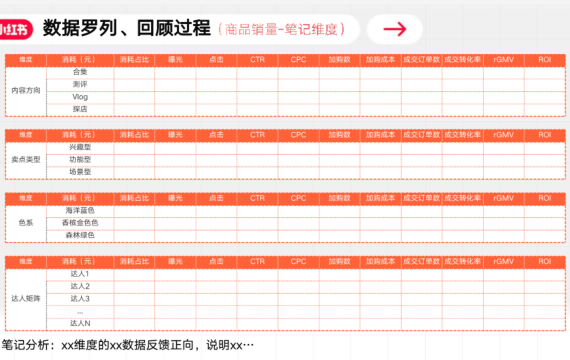Click 维度 header in 色系 table
Image resolution: width=570 pixels, height=360 pixels.
(26, 198)
